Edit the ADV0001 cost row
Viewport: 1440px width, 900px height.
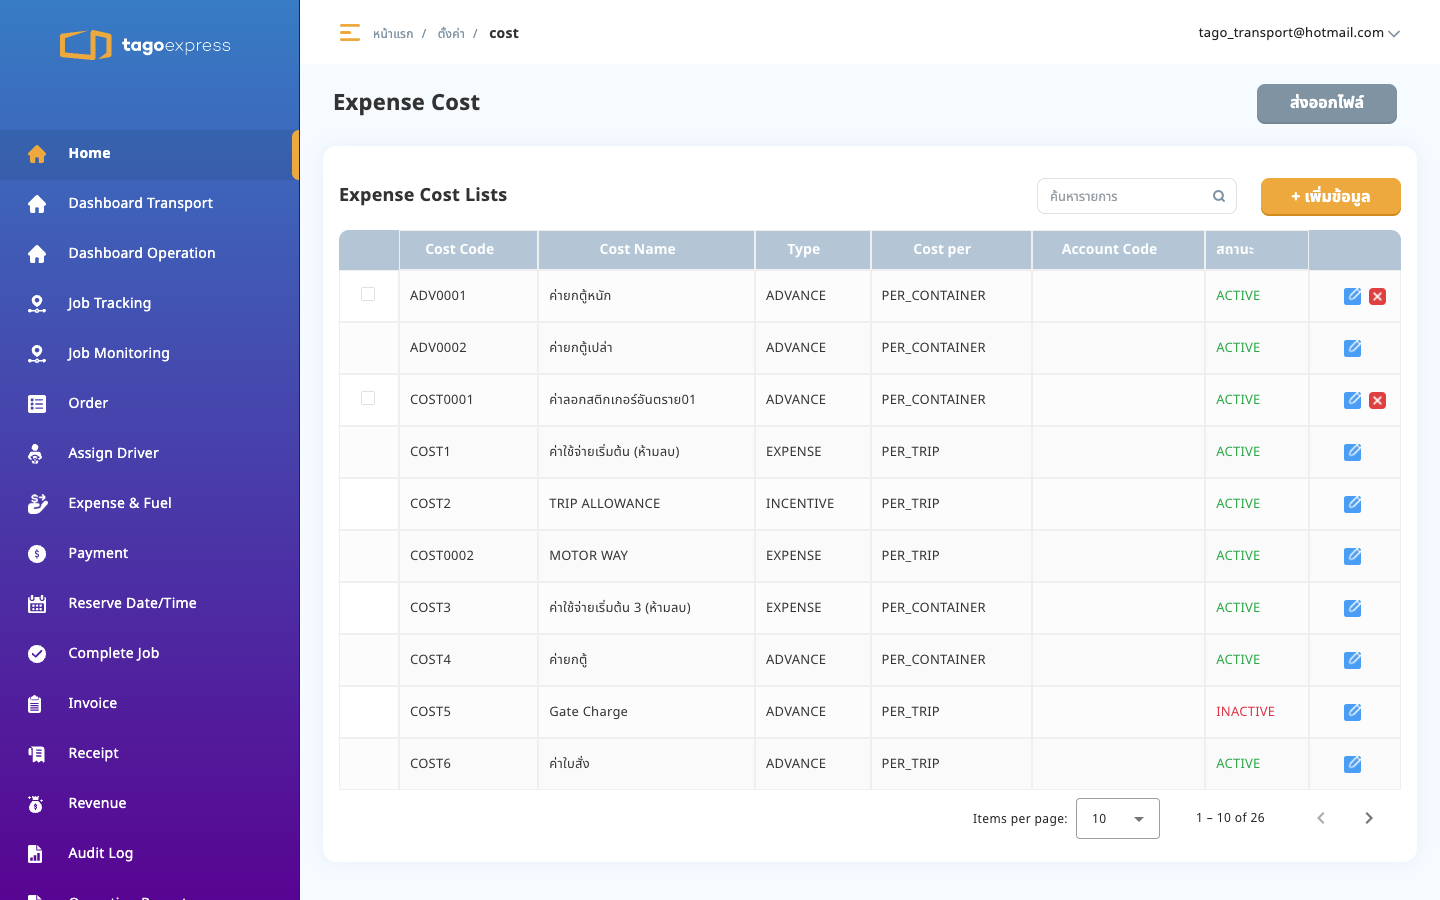(x=1353, y=296)
